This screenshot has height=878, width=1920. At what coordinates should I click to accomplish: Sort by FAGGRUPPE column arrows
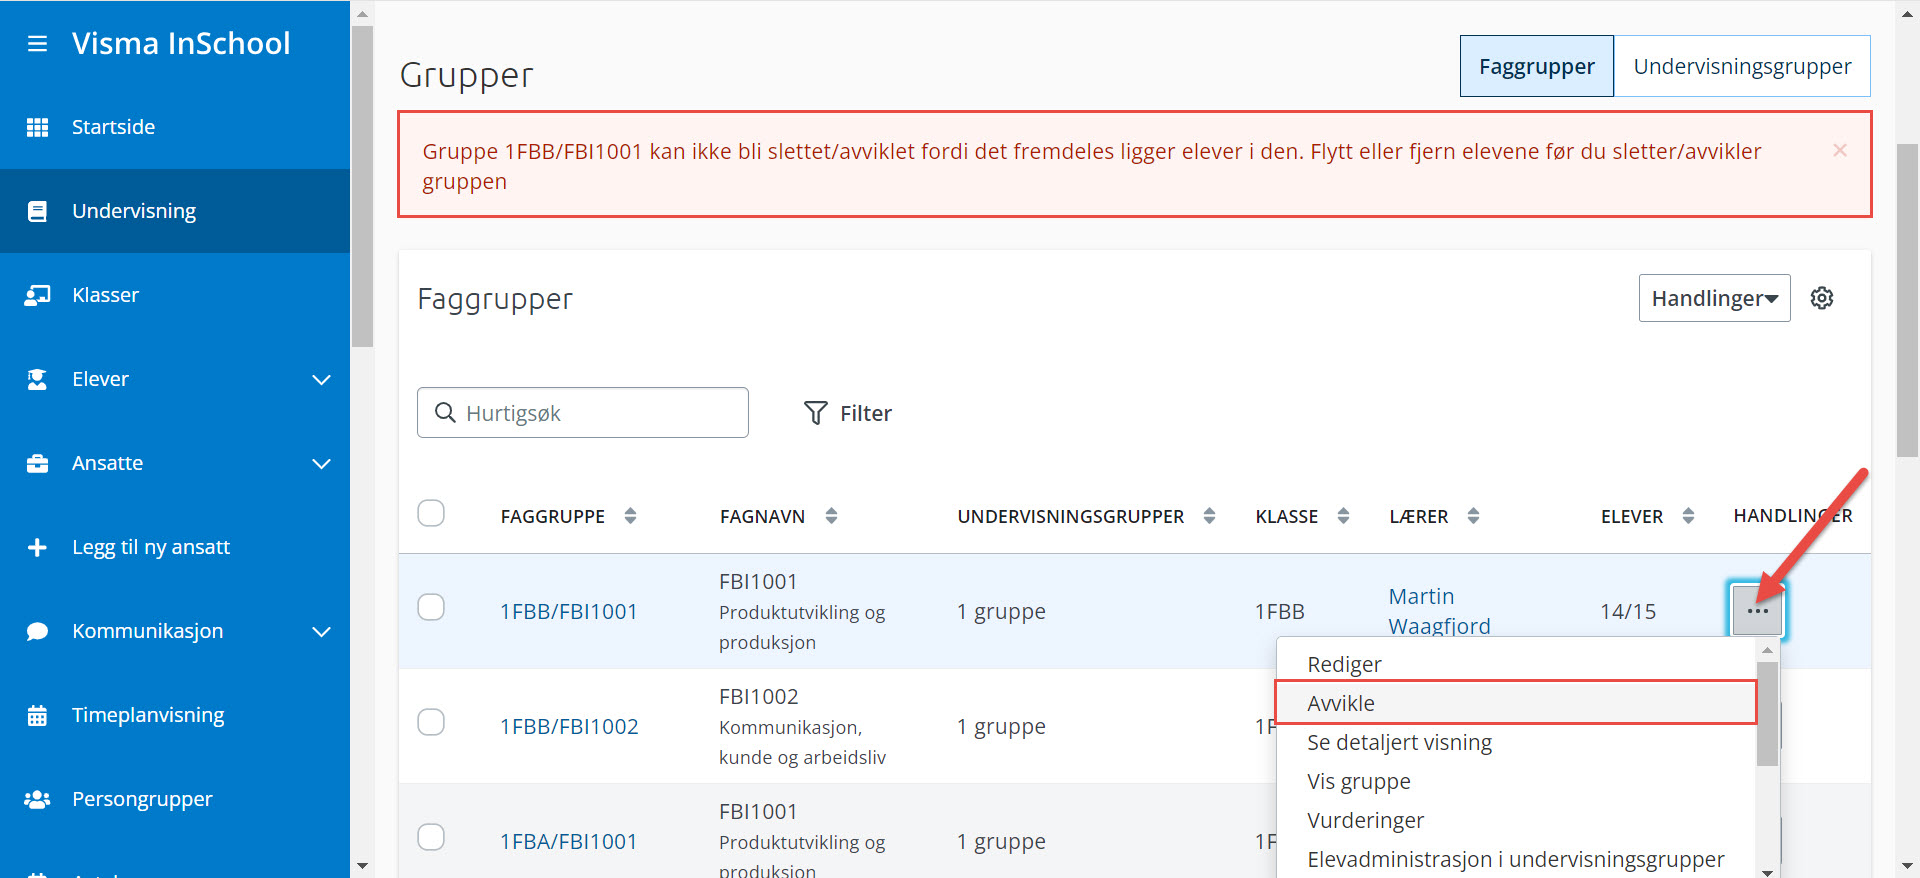[x=630, y=516]
